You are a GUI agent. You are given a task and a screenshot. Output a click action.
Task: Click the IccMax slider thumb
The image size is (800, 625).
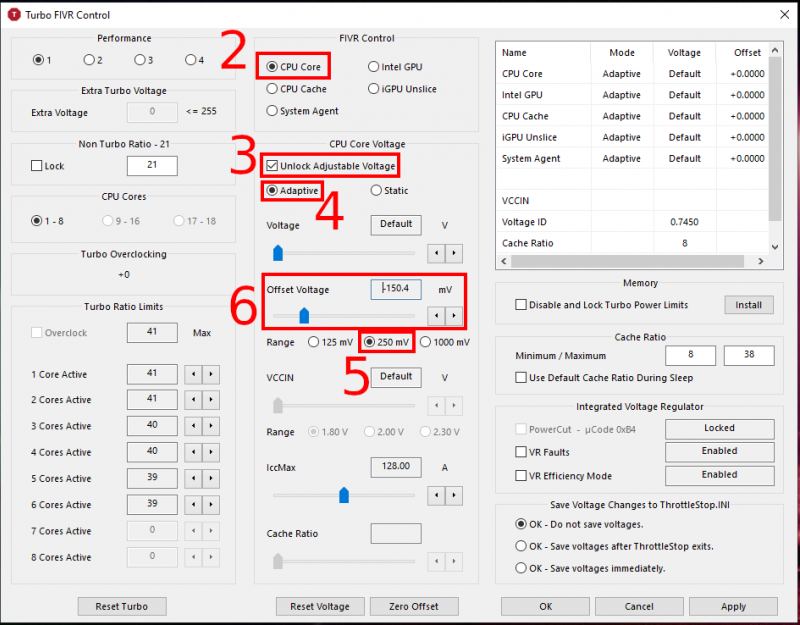pos(344,495)
